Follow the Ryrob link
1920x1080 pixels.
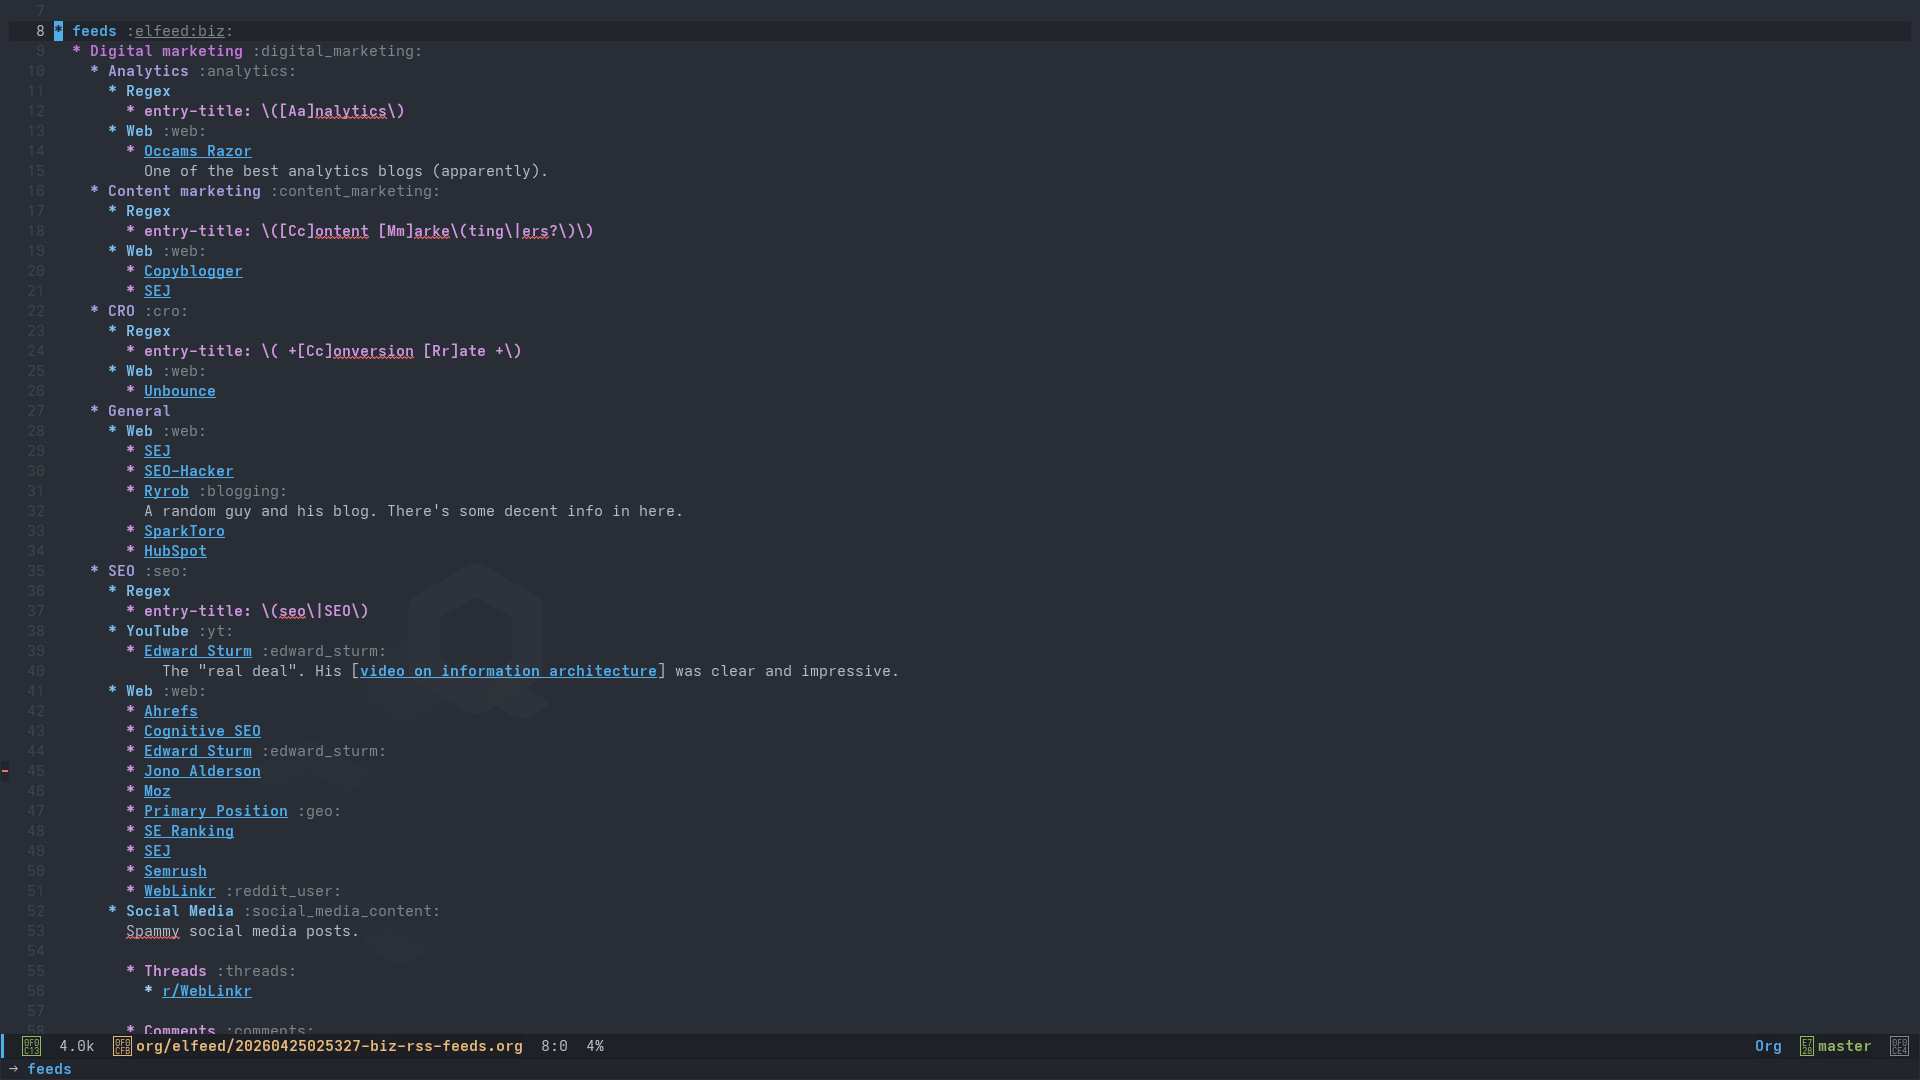click(166, 491)
